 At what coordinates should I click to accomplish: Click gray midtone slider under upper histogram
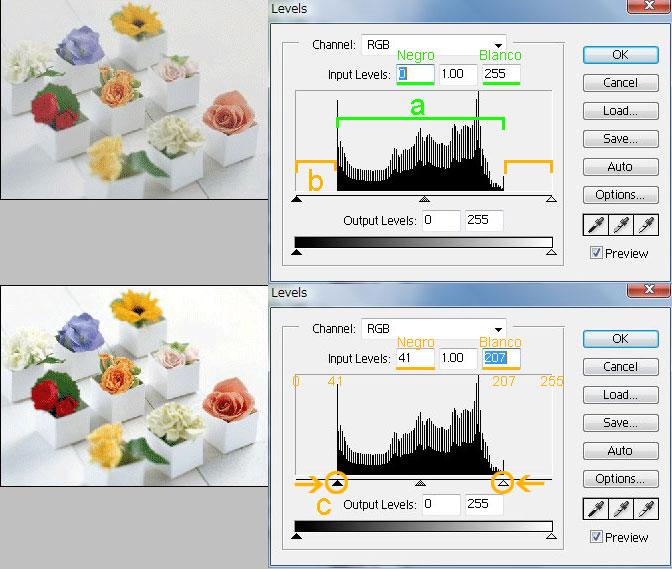pos(424,199)
